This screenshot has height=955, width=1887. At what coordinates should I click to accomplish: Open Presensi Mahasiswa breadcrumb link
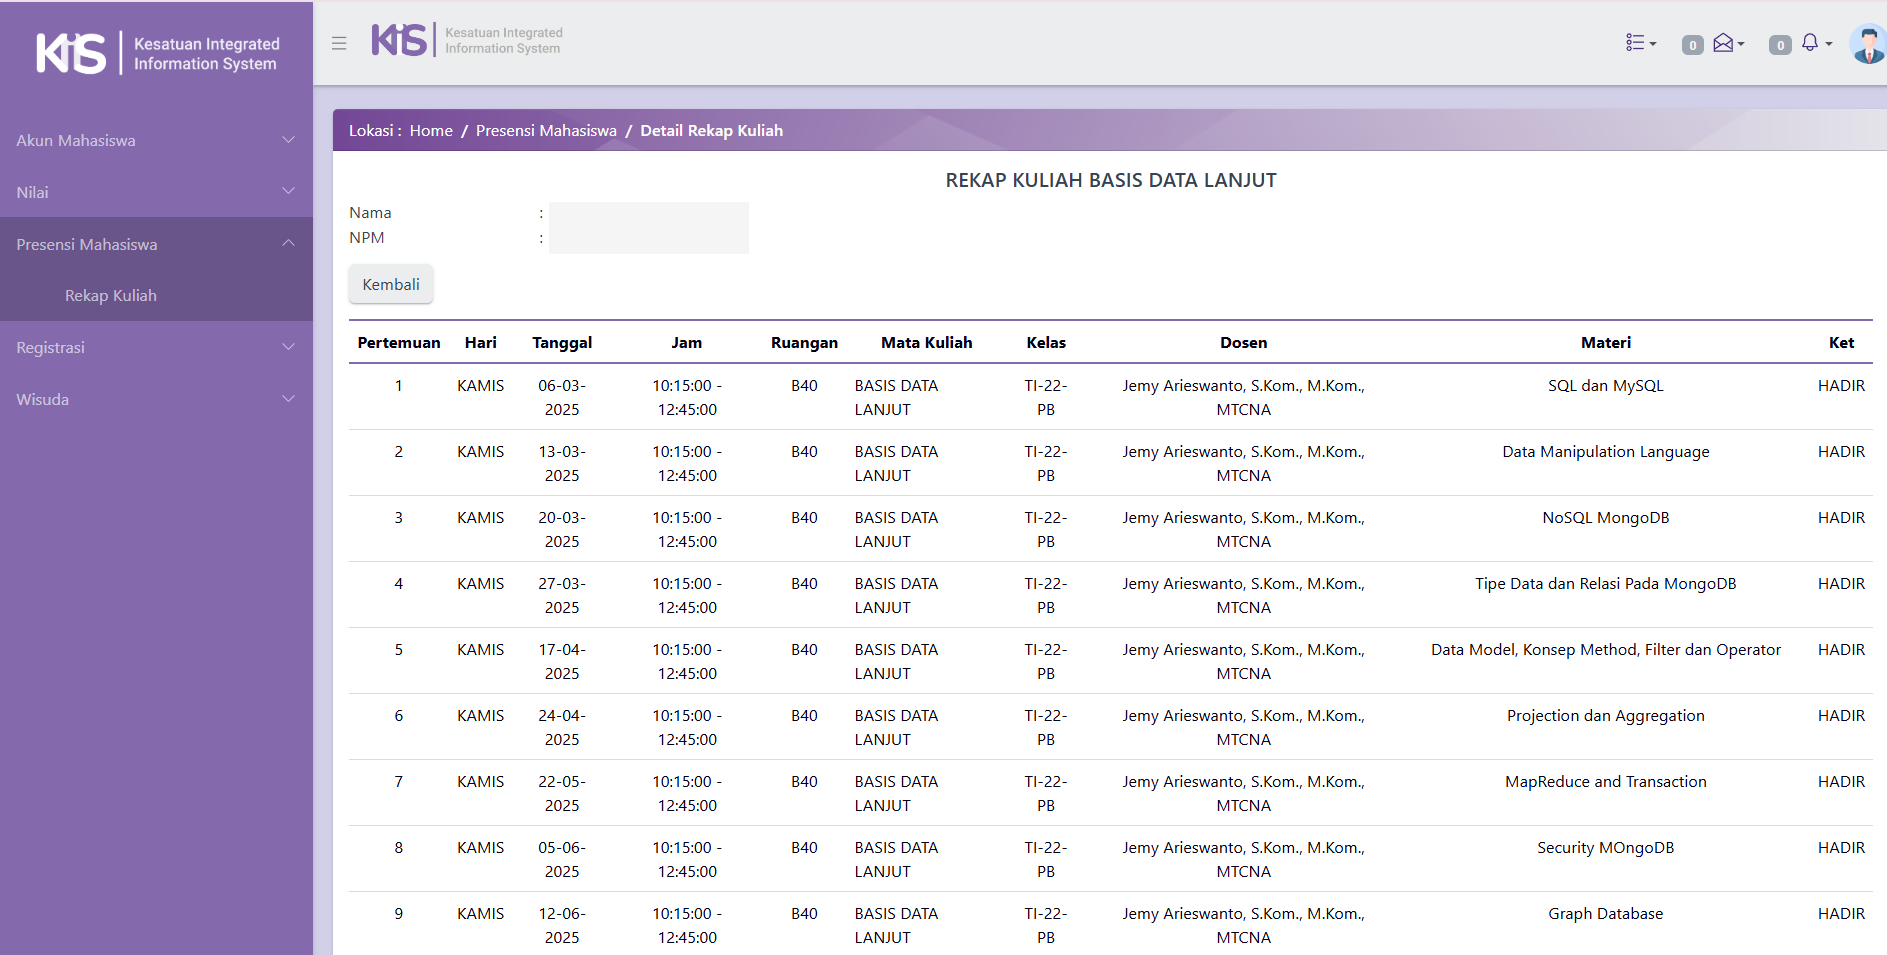[x=546, y=130]
